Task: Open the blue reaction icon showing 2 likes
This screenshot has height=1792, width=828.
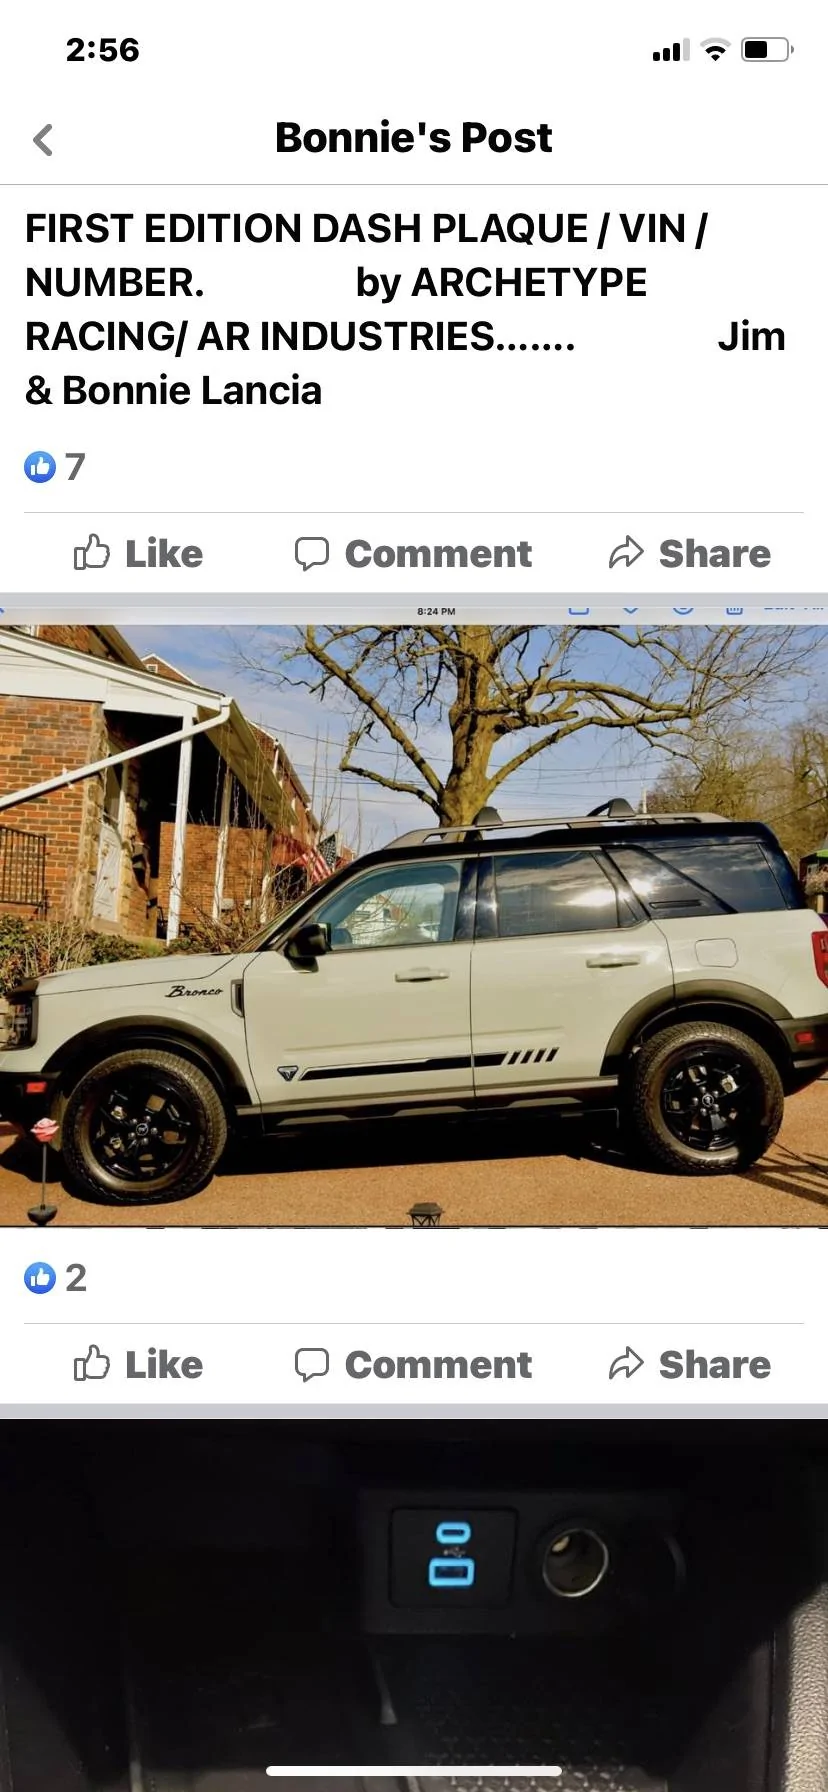Action: click(x=40, y=1278)
